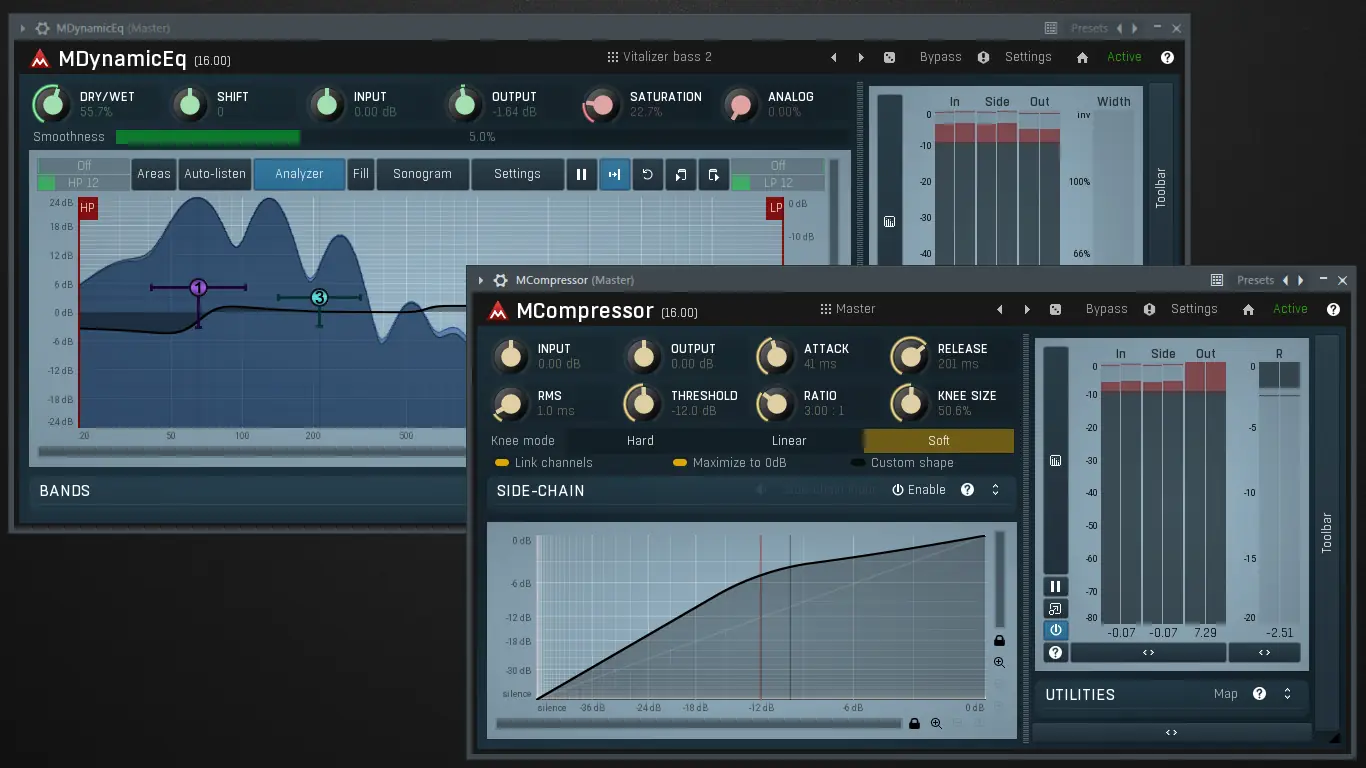Enable Custom shape option
Screen dimensions: 1366x768
click(901, 463)
